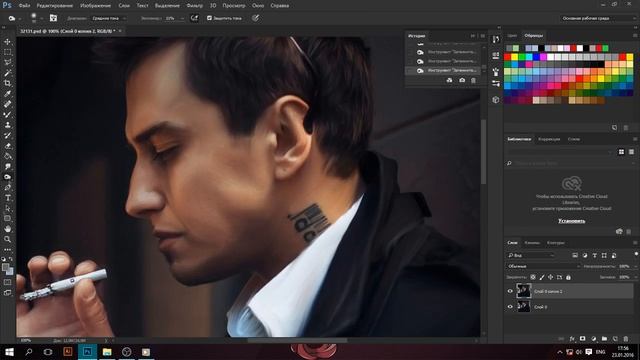The width and height of the screenshot is (640, 360).
Task: Filter layers by text type
Action: coord(595,256)
